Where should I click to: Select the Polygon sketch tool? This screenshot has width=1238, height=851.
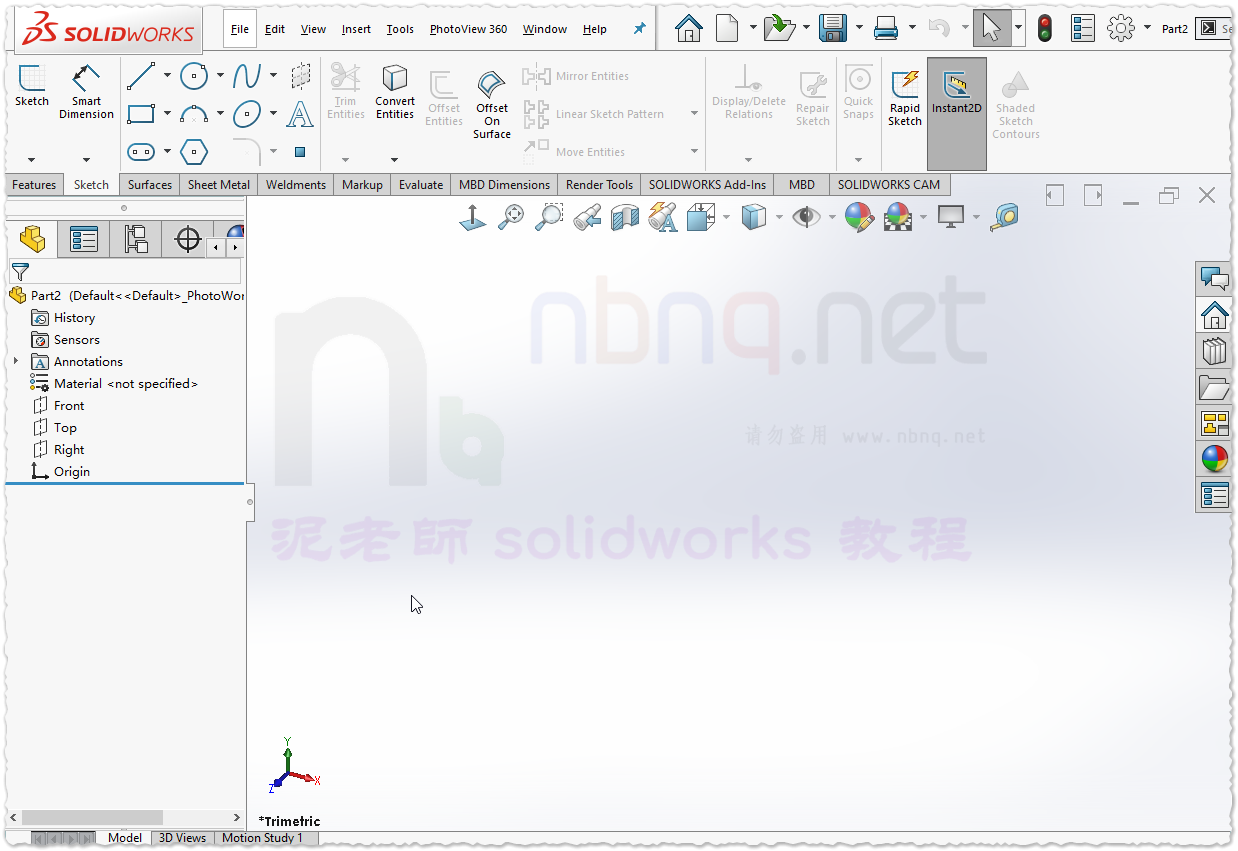tap(194, 152)
